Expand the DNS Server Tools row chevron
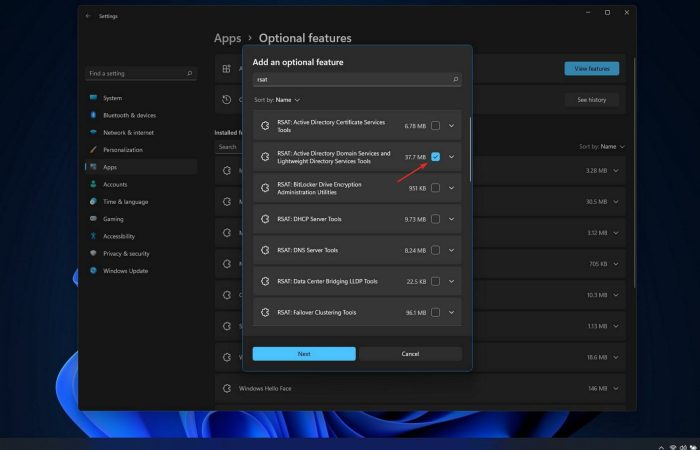The height and width of the screenshot is (450, 700). coord(451,250)
